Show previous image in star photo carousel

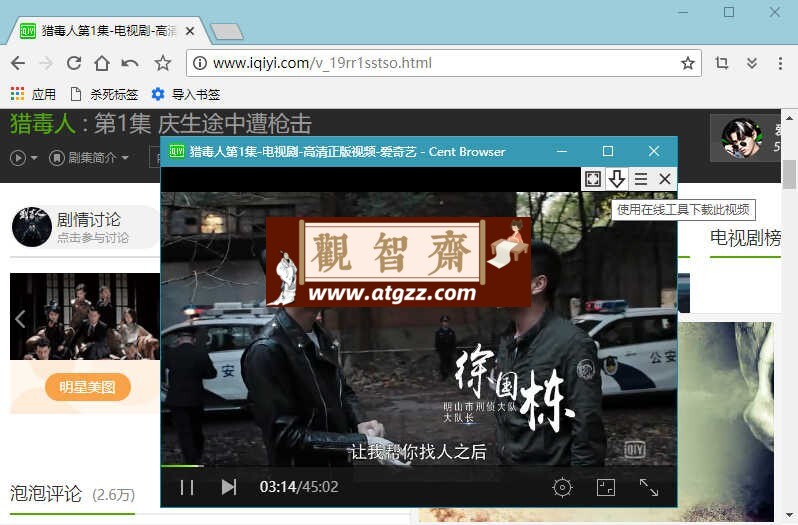(20, 319)
